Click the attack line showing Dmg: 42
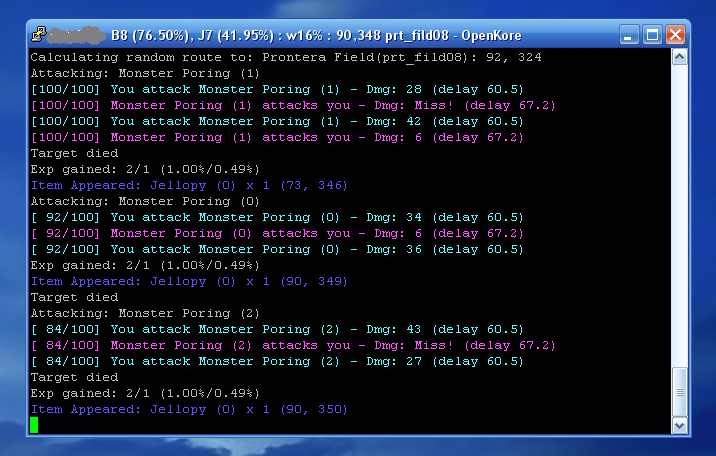 [x=277, y=121]
